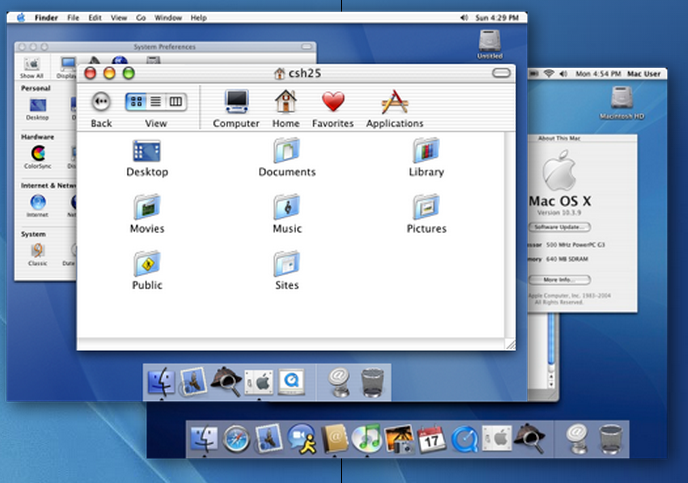Click the More Info... button
This screenshot has height=483, width=688.
coord(559,279)
